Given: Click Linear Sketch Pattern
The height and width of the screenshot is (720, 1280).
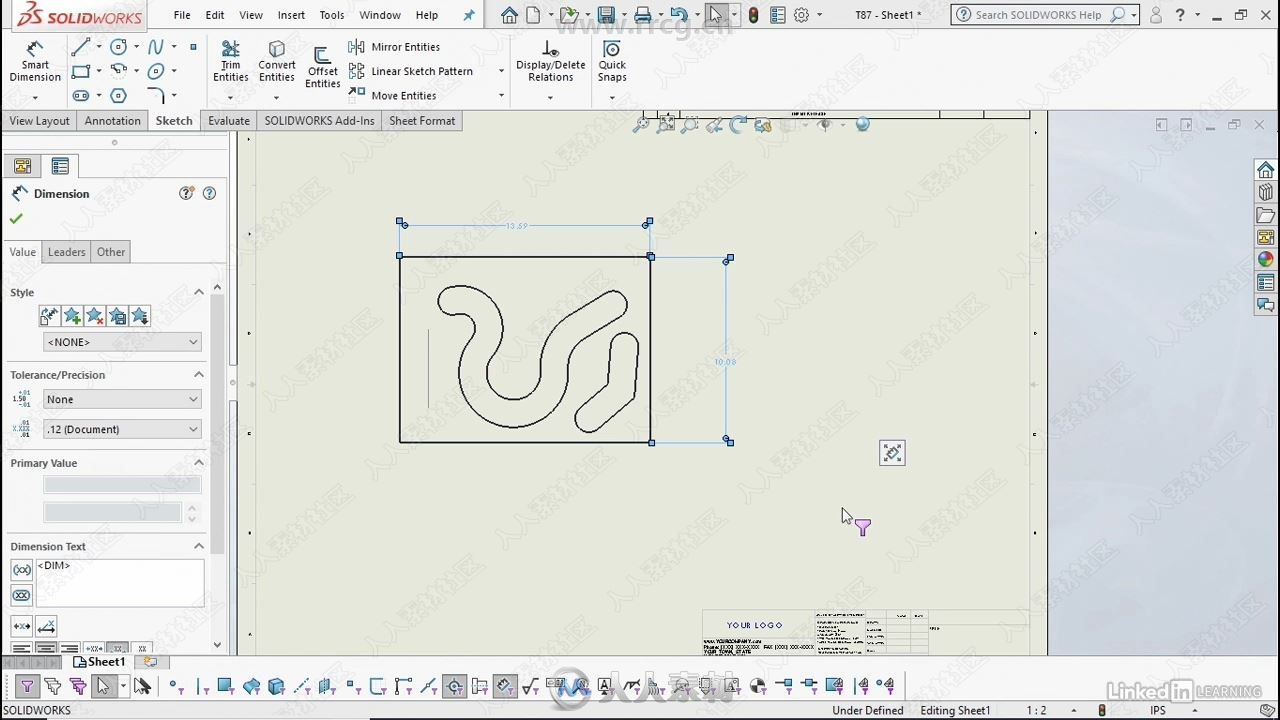Looking at the screenshot, I should pyautogui.click(x=411, y=71).
